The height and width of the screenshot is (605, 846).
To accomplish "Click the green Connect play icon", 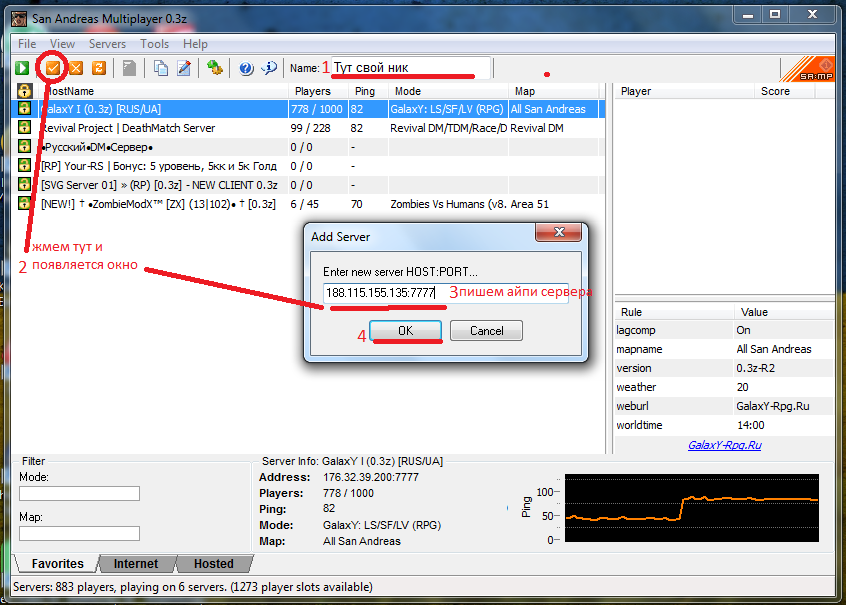I will (x=22, y=67).
